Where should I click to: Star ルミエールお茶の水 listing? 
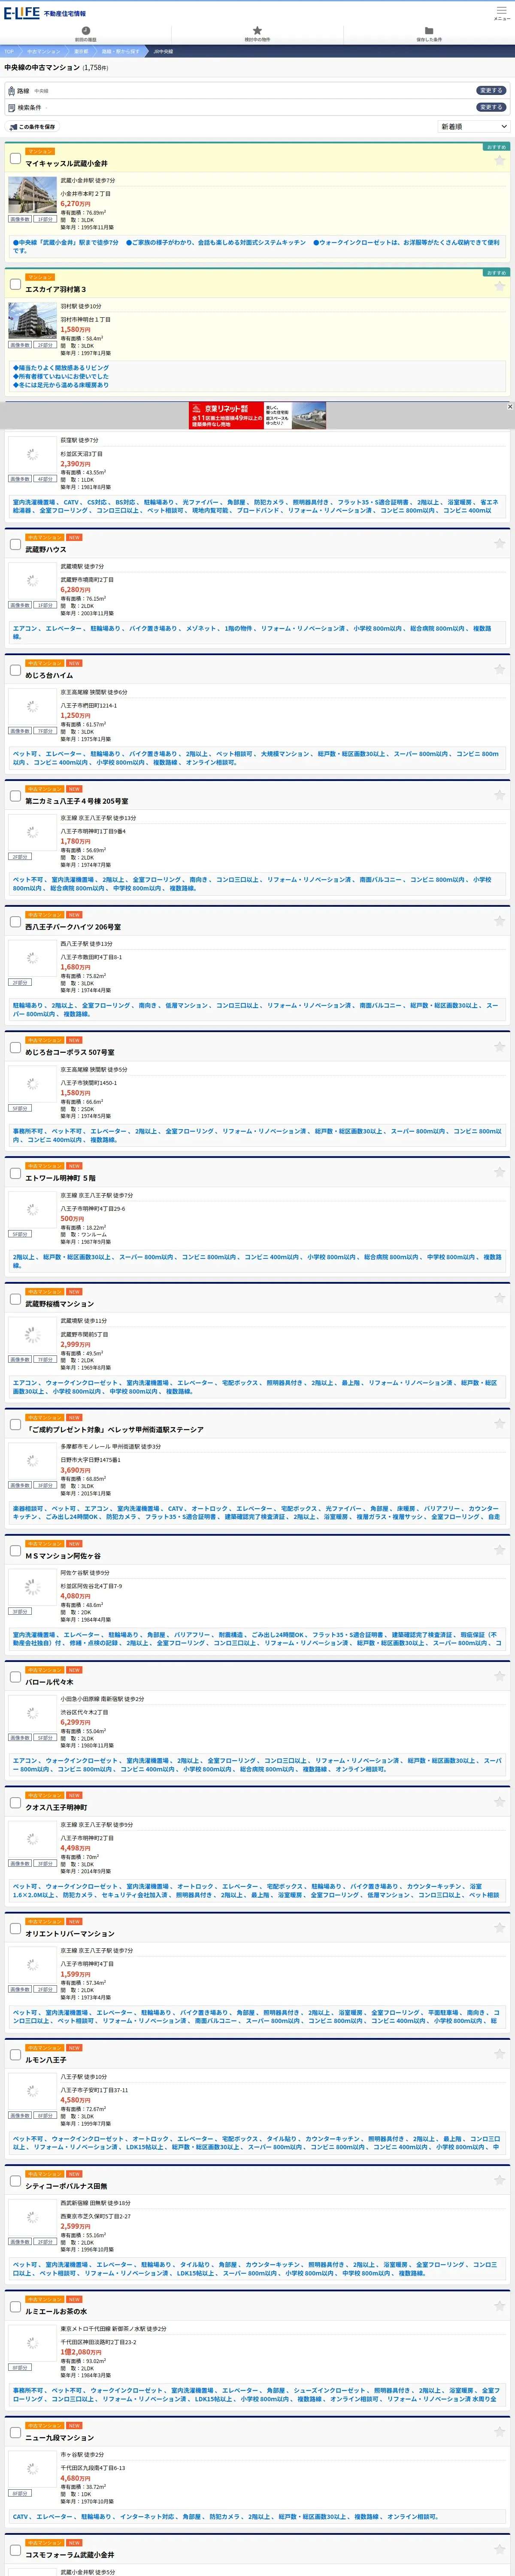tap(499, 2305)
